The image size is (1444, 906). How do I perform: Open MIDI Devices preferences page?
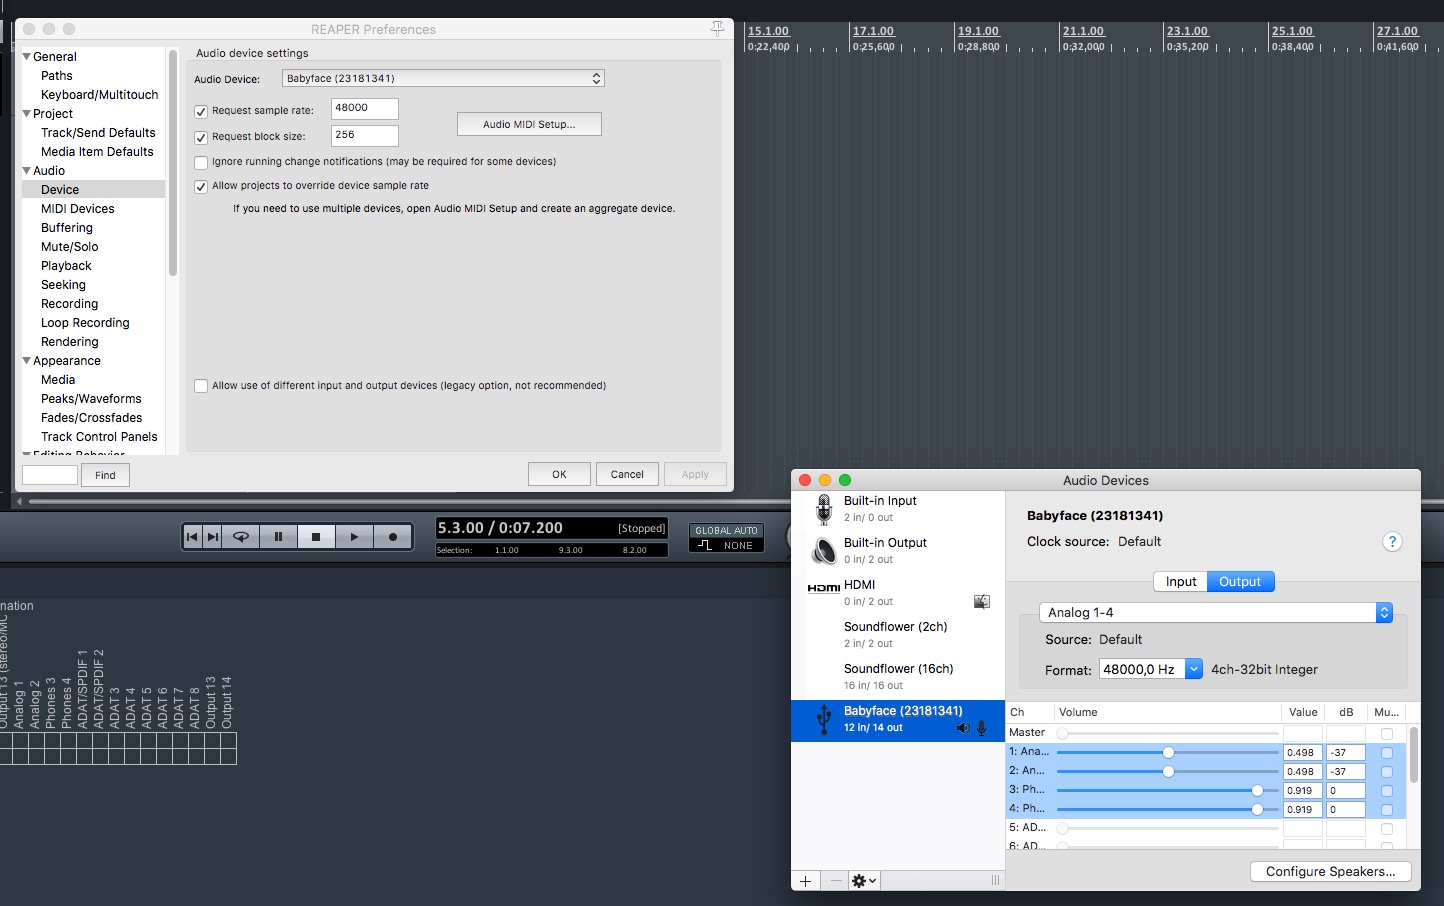tap(78, 209)
